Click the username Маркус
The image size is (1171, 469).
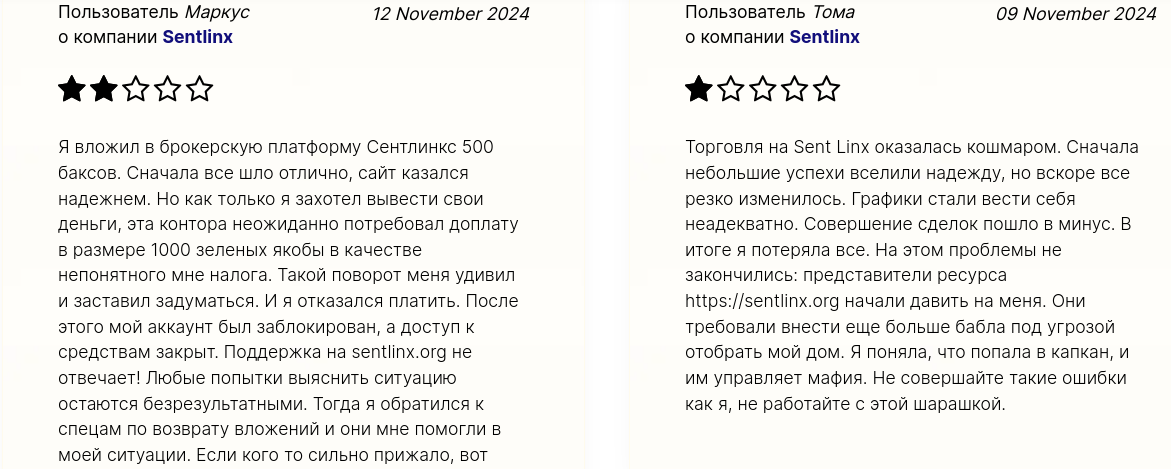point(217,13)
